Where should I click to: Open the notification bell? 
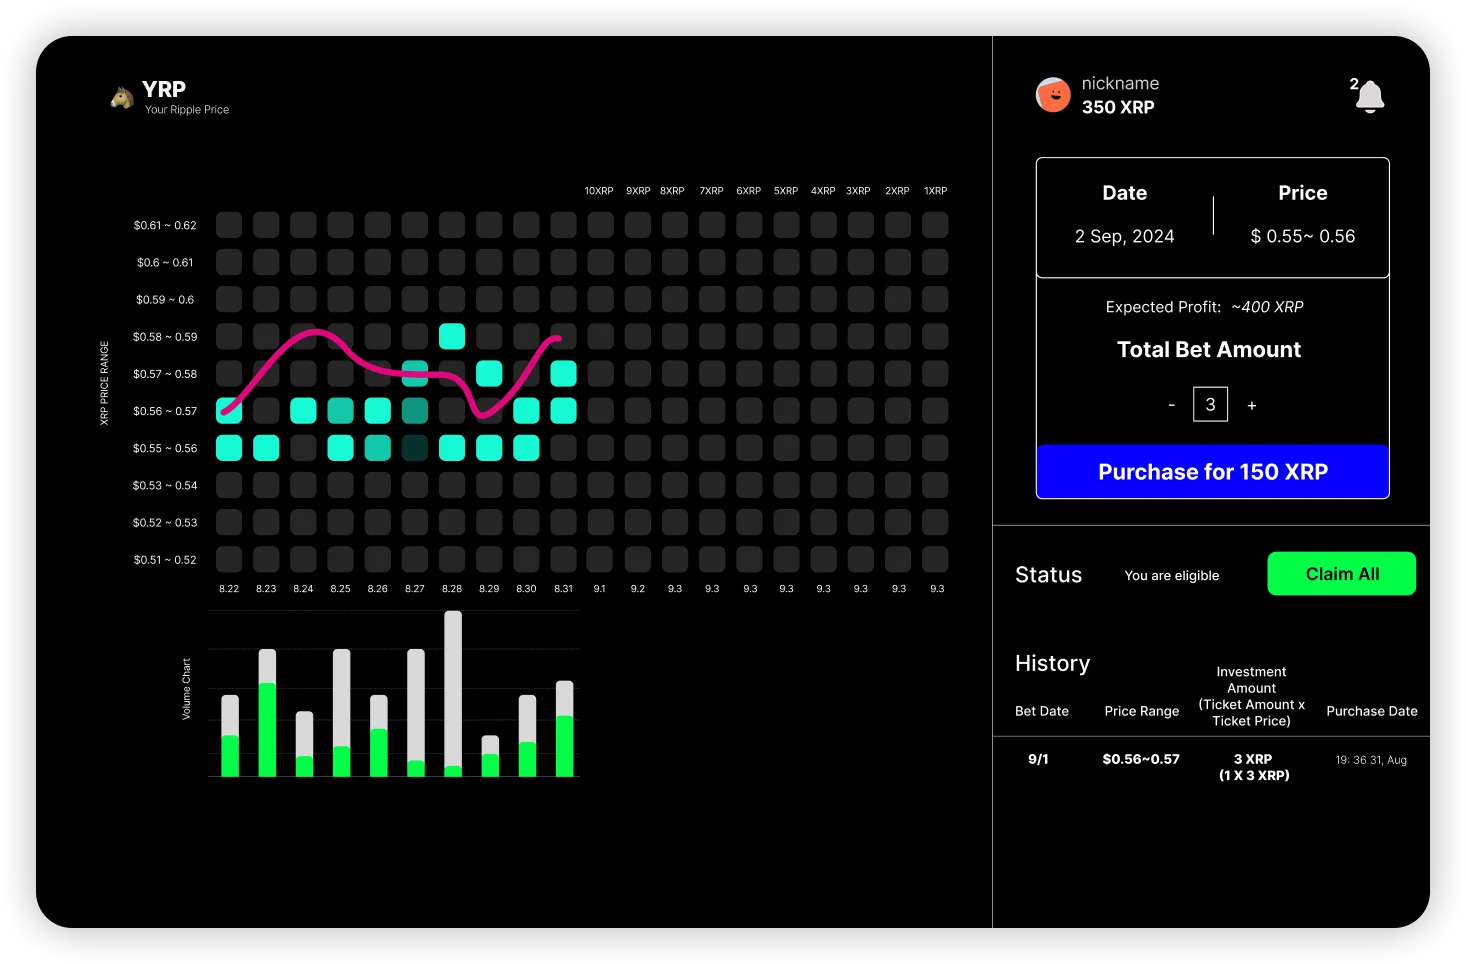pyautogui.click(x=1369, y=97)
